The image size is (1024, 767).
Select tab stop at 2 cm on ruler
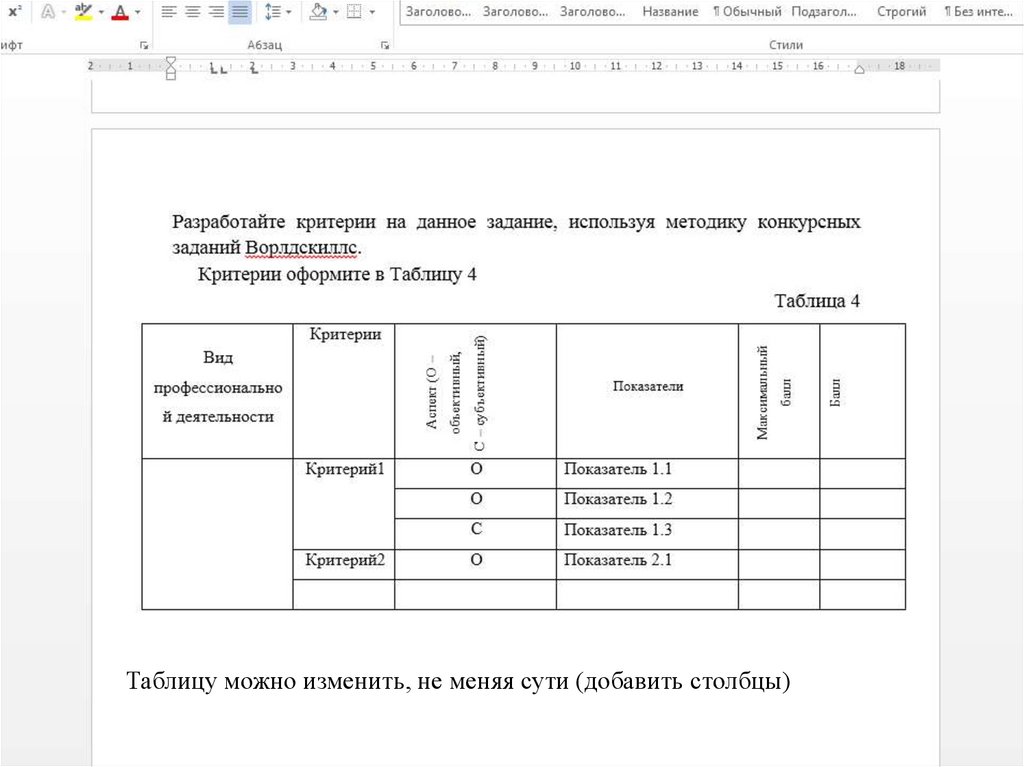click(254, 70)
